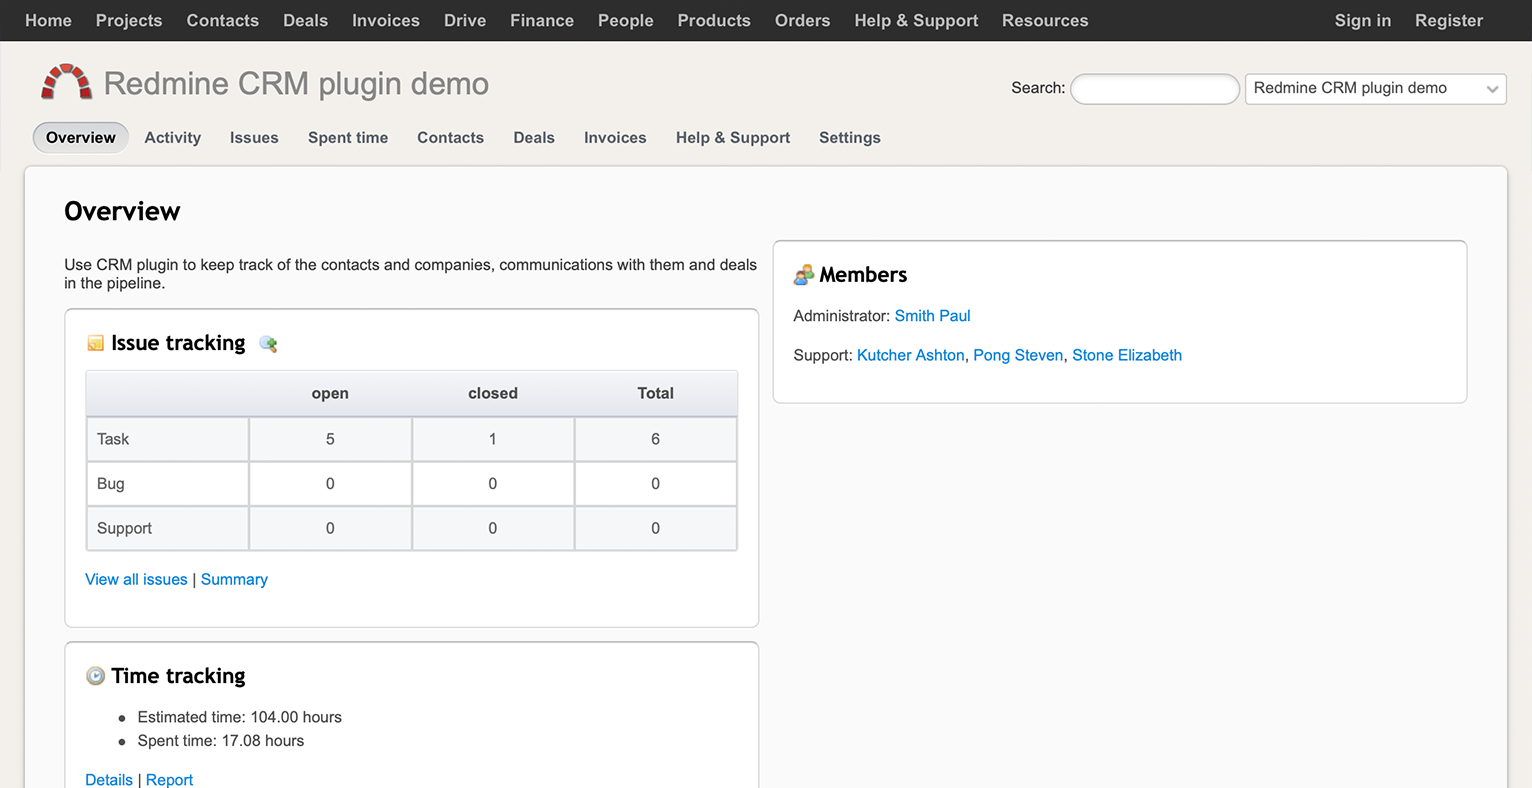Click the 'open' column header

pyautogui.click(x=330, y=394)
